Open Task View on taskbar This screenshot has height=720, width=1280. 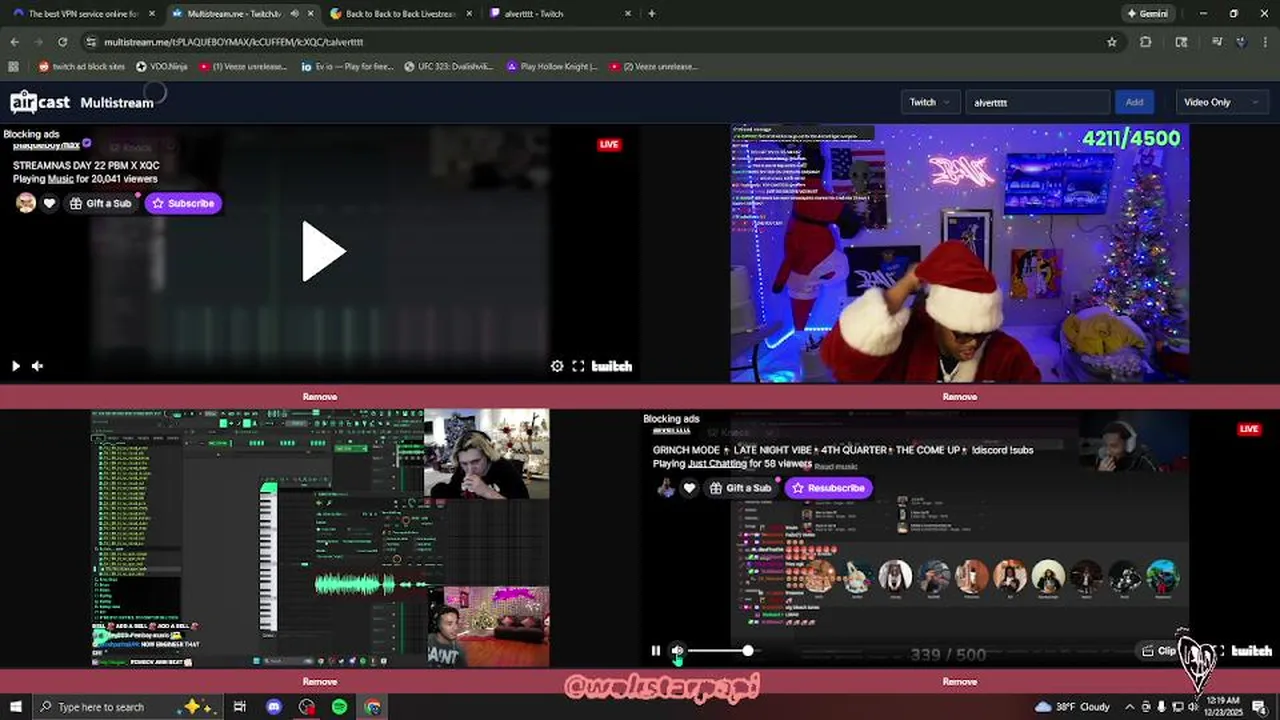point(239,707)
